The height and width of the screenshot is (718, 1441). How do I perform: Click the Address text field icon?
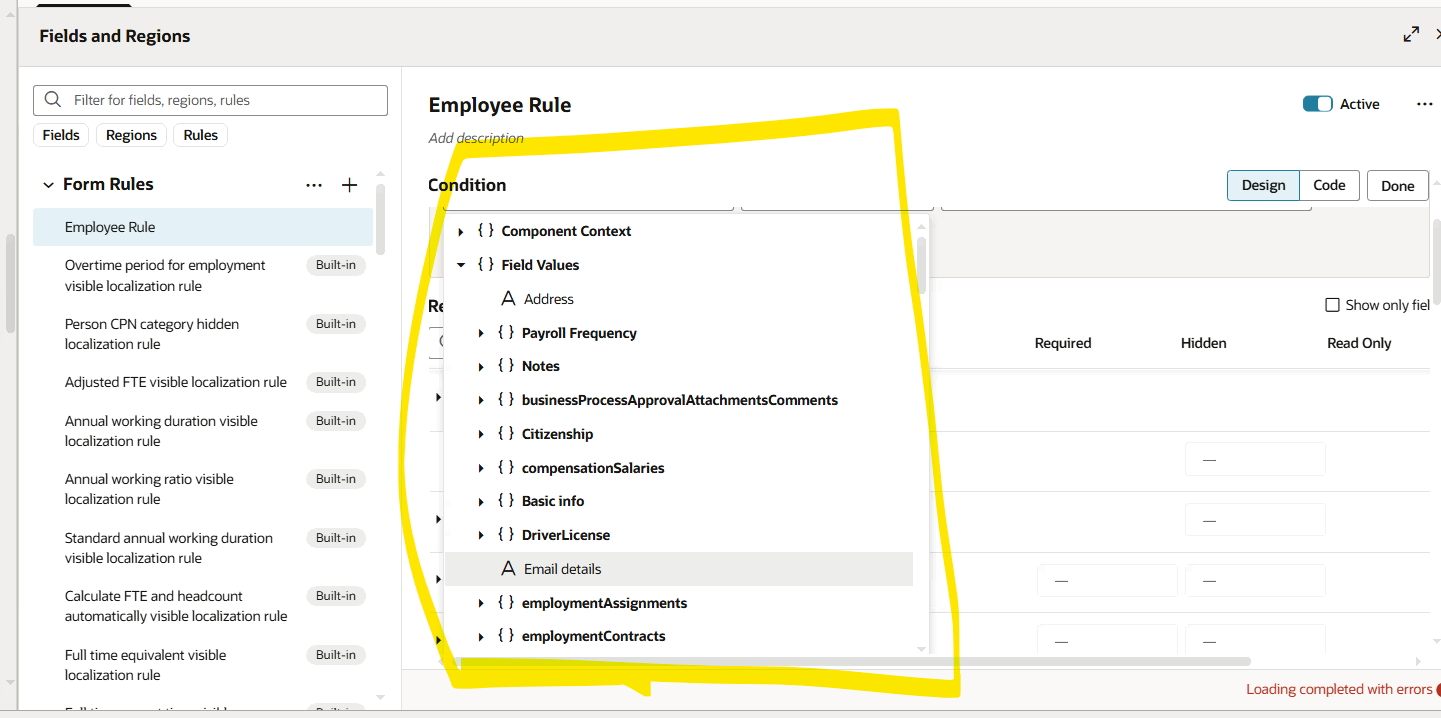point(508,299)
